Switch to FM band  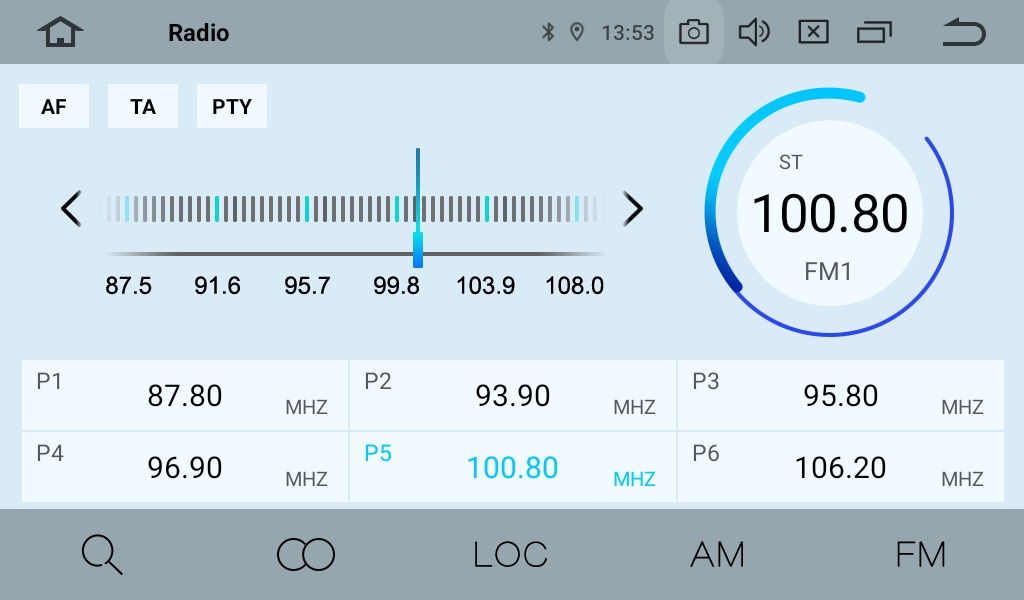[x=920, y=554]
